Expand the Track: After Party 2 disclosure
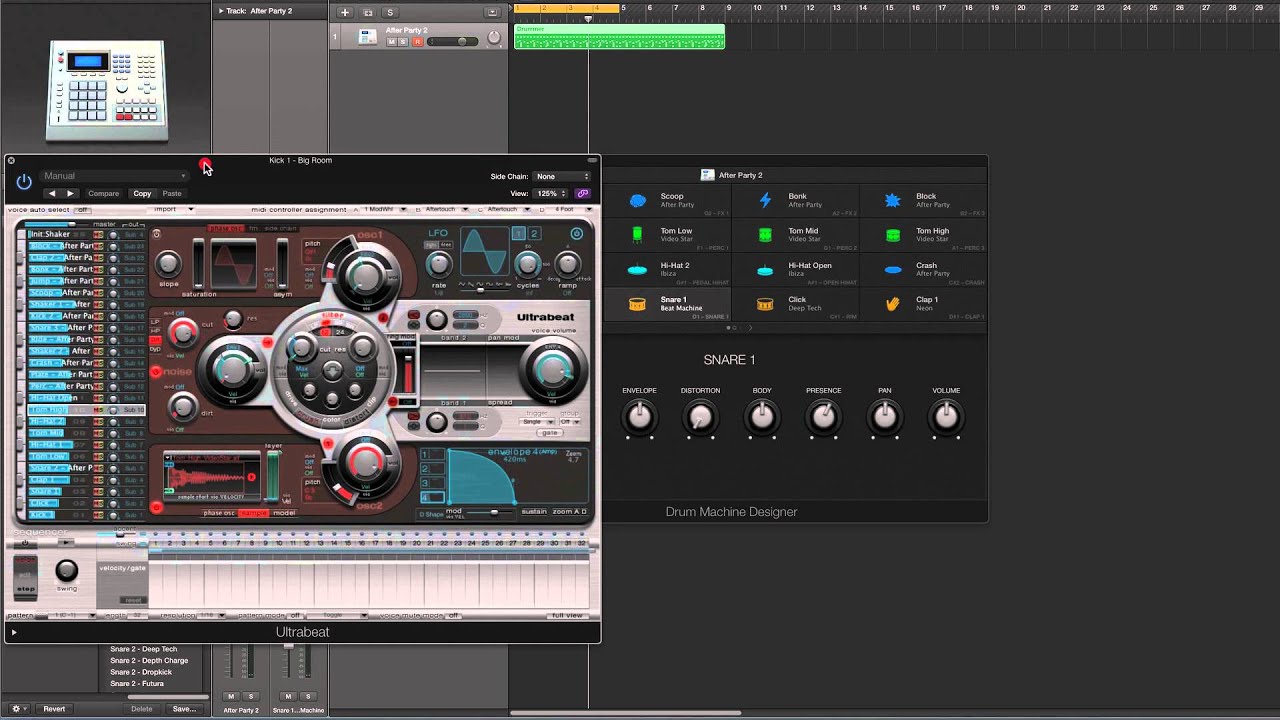 point(221,11)
